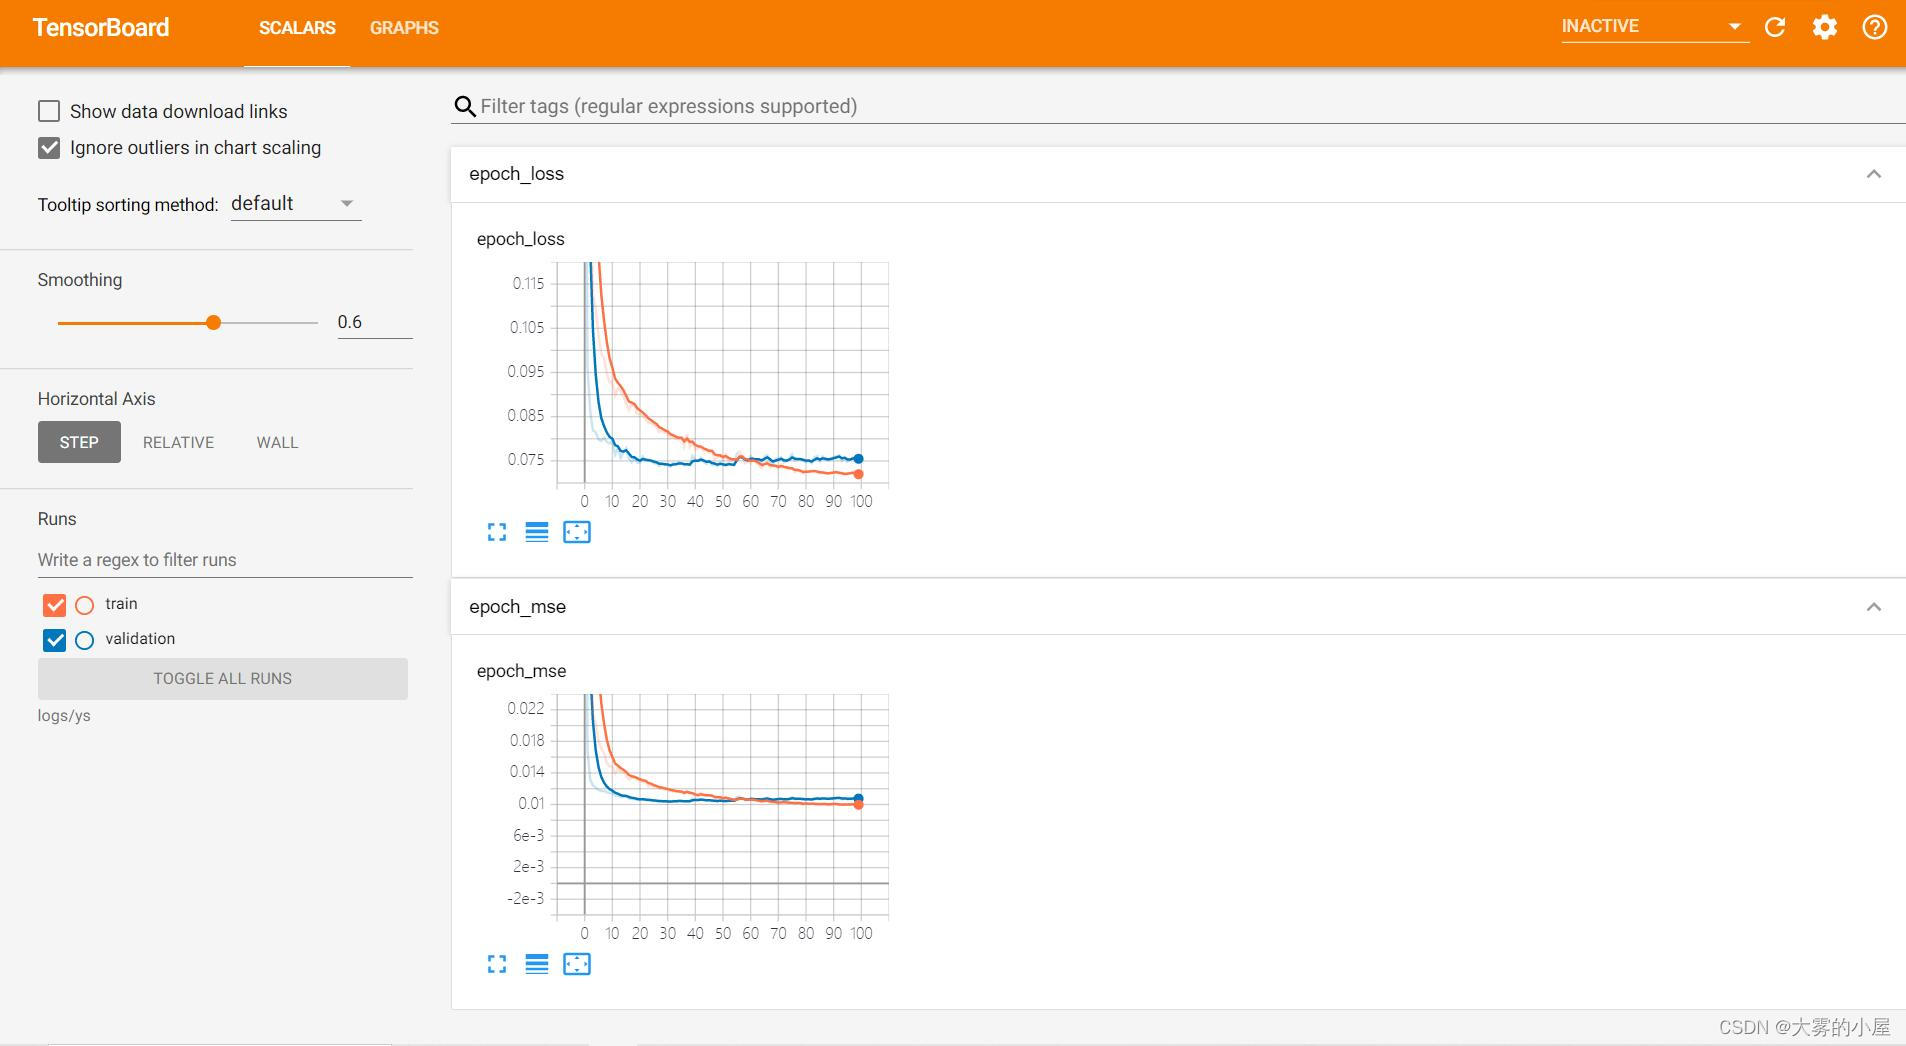Click the Smoothing slider handle
Viewport: 1906px width, 1046px height.
pyautogui.click(x=213, y=322)
